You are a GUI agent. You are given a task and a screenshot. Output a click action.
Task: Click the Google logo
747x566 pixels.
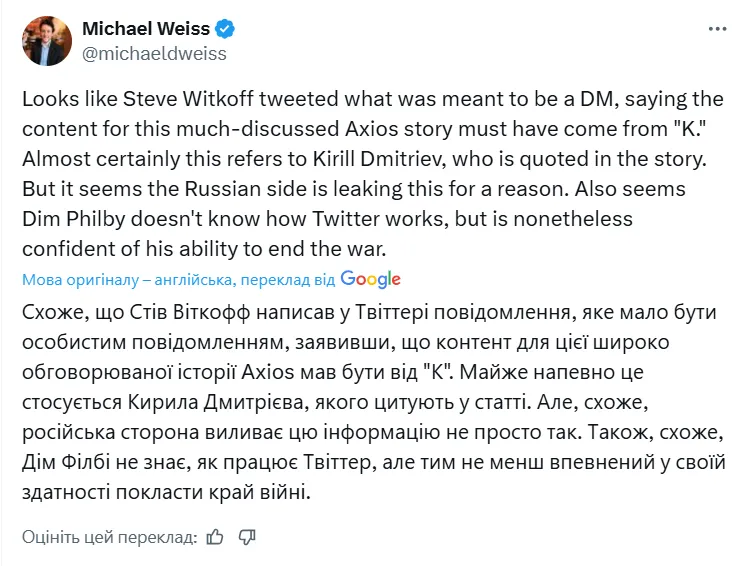point(370,280)
